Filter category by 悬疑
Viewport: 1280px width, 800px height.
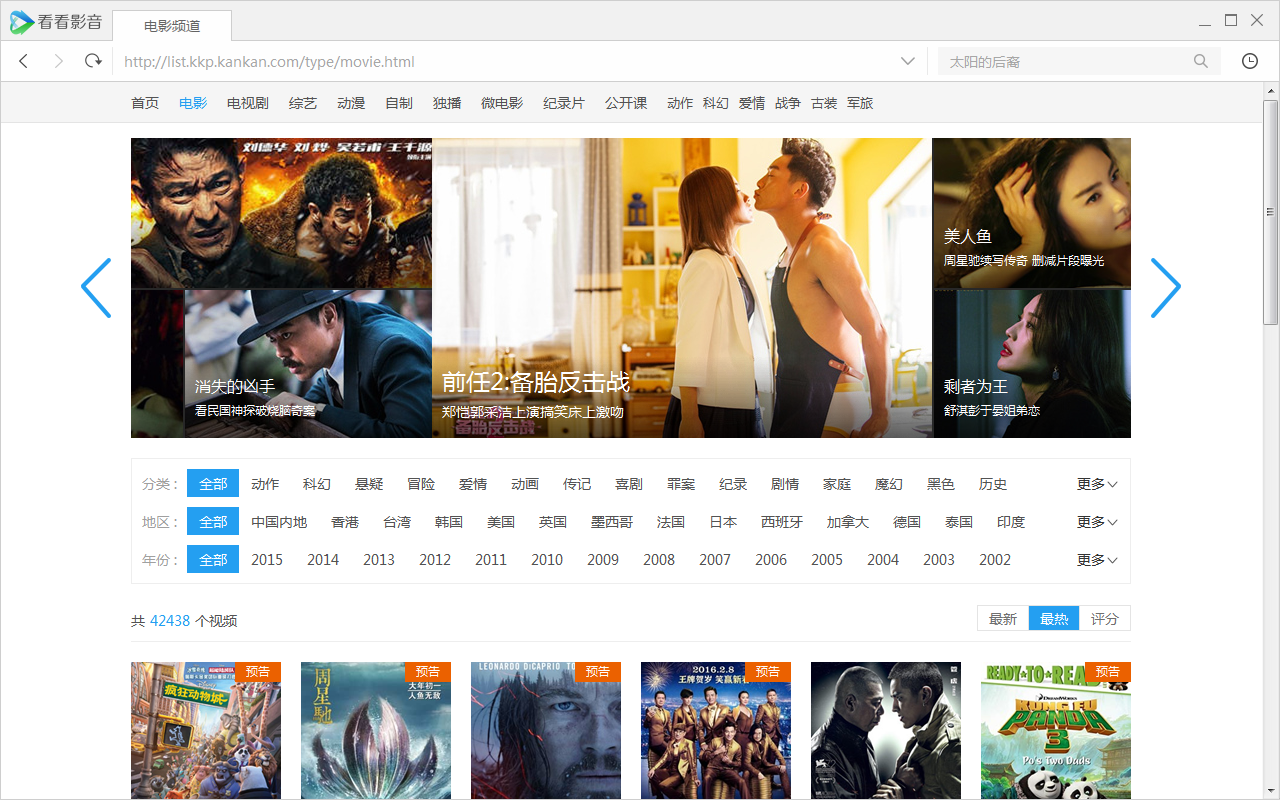pos(369,484)
